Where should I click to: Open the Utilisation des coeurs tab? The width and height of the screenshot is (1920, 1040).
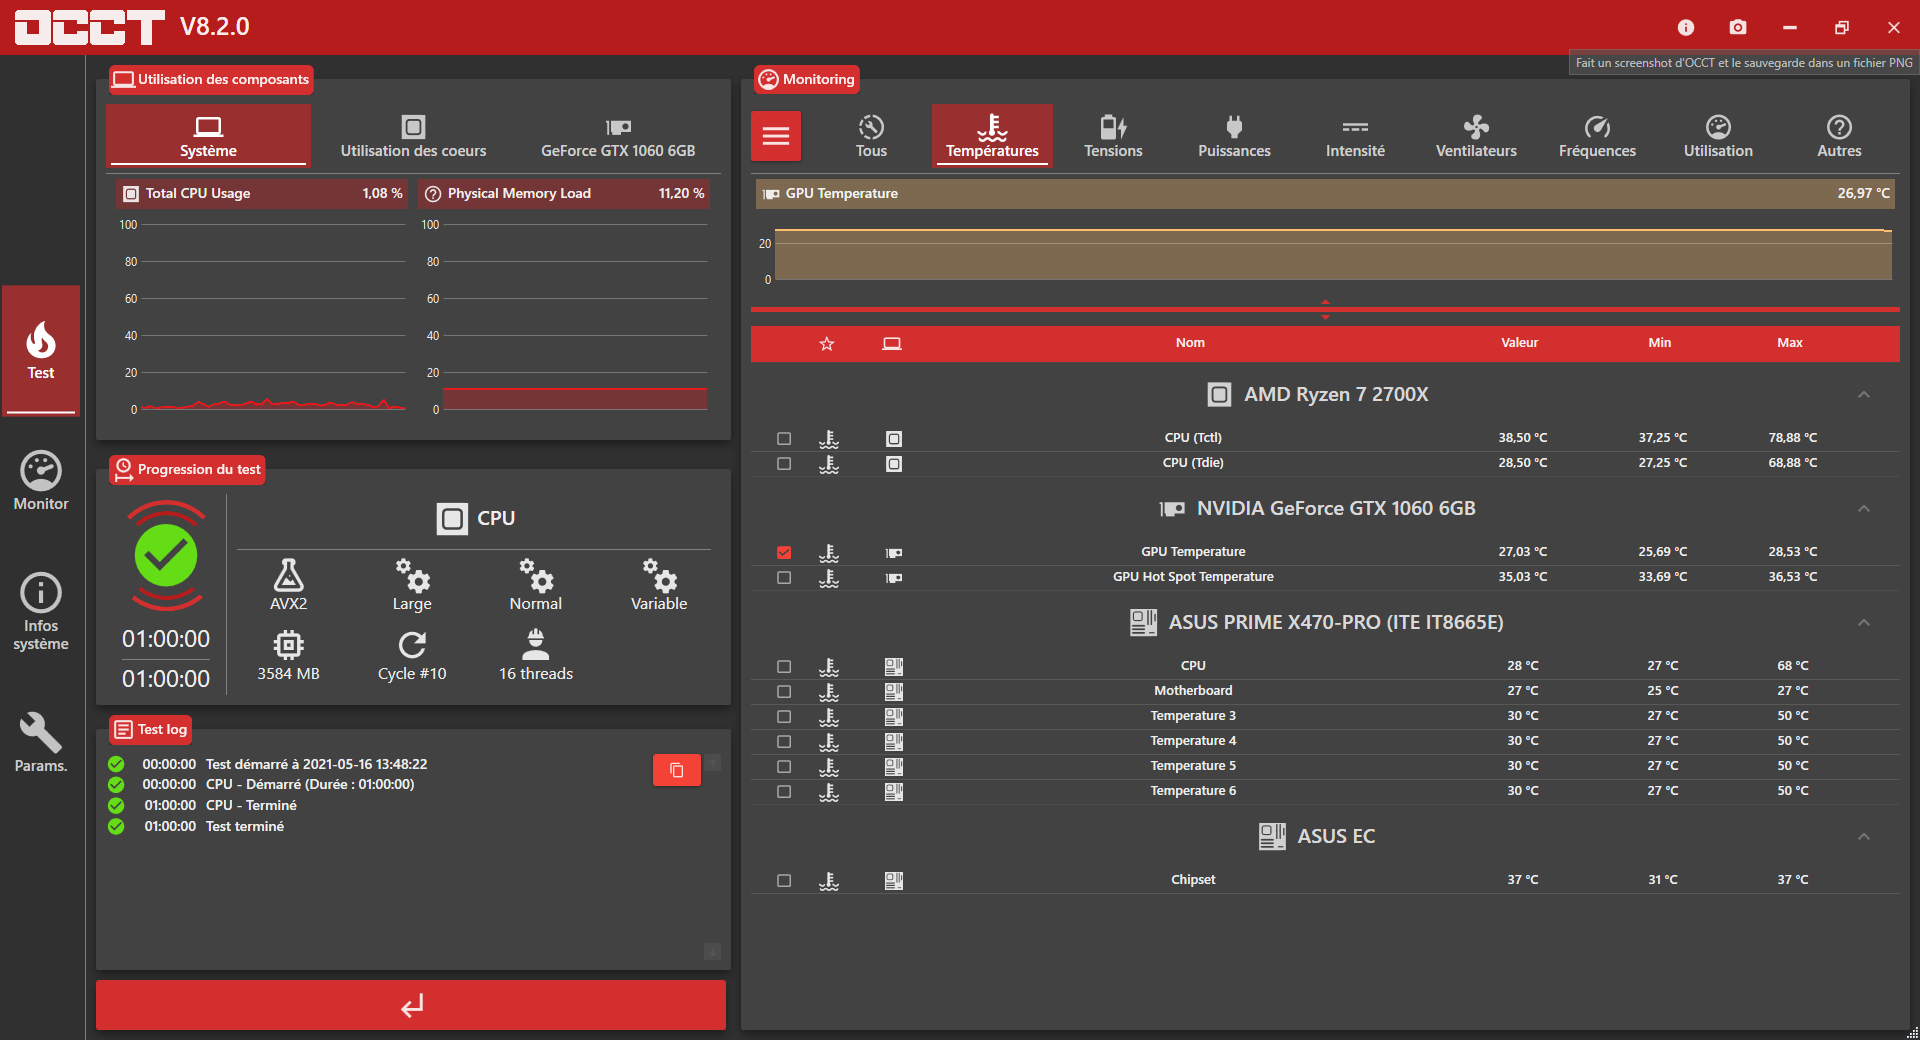pos(413,136)
